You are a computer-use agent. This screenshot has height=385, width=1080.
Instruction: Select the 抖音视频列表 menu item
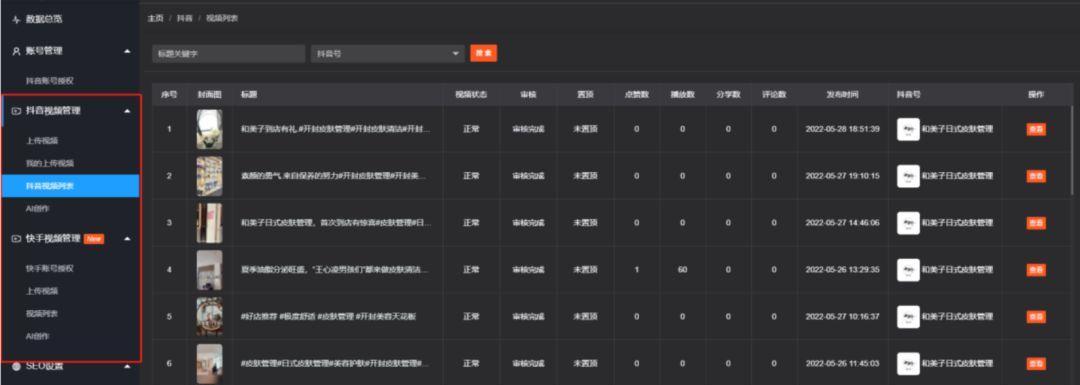point(71,186)
